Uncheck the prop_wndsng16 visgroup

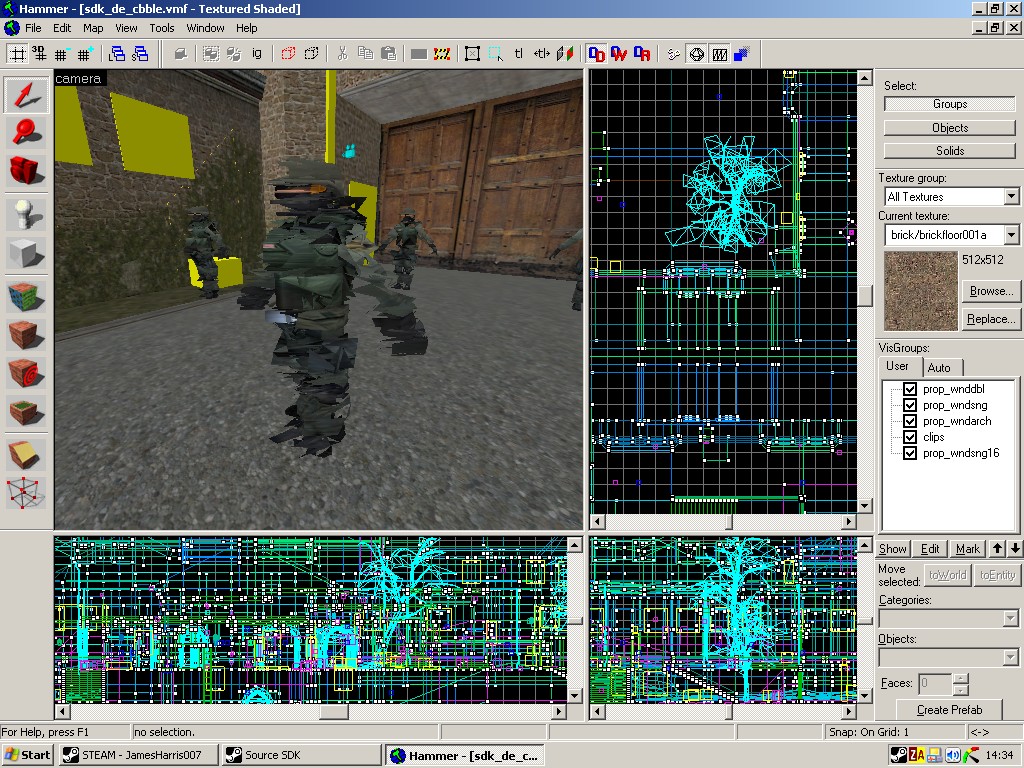(x=910, y=453)
